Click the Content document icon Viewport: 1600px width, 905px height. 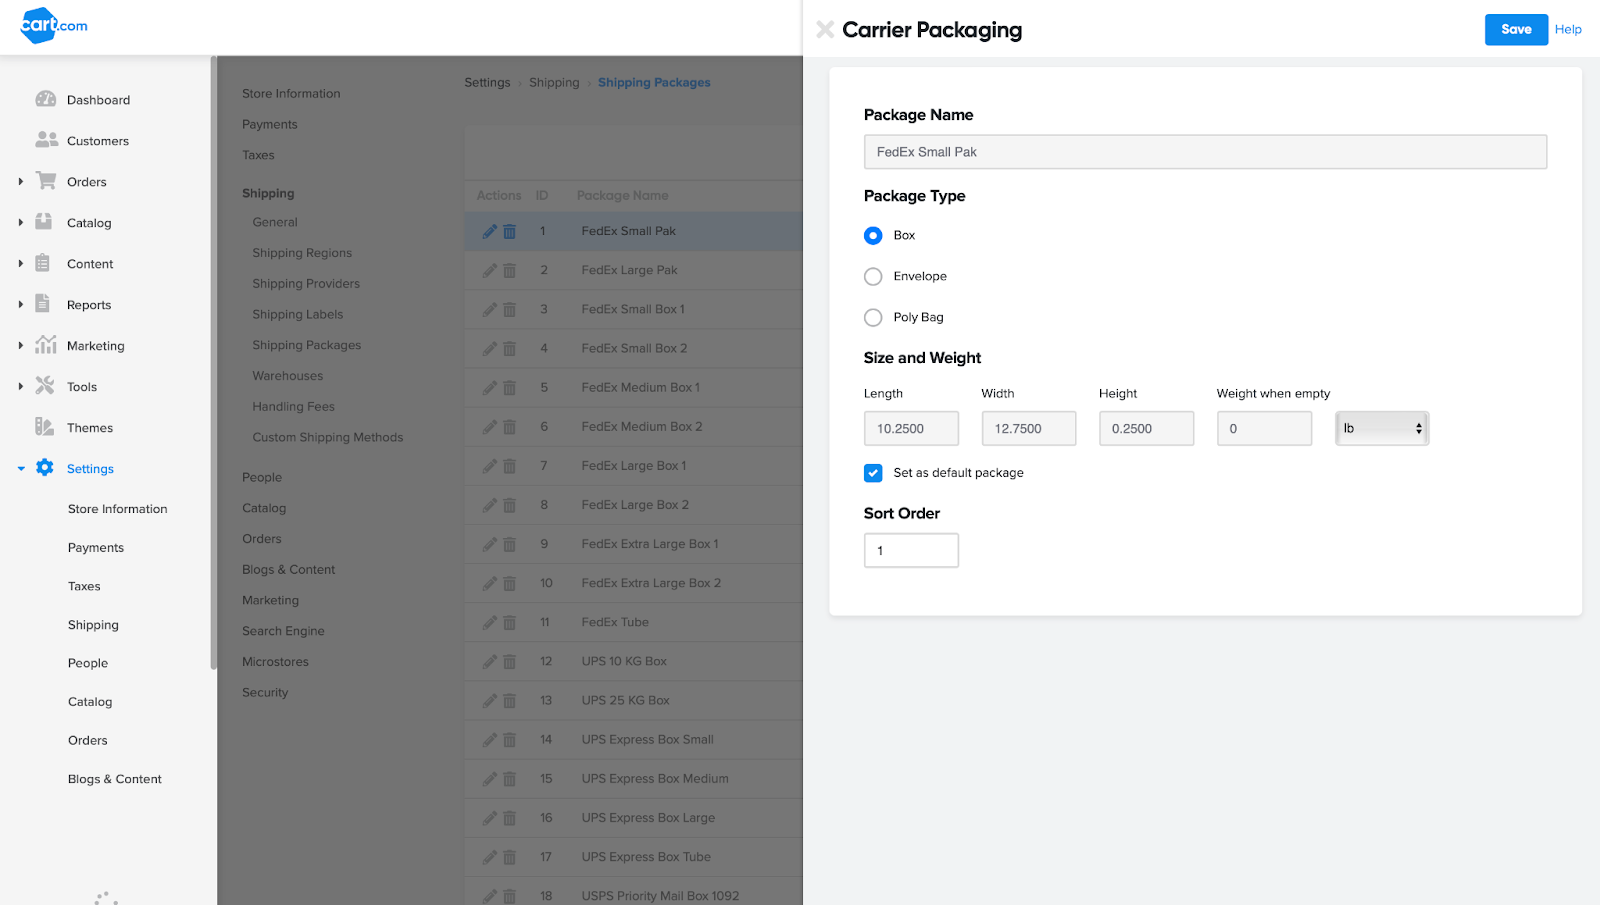[x=43, y=263]
